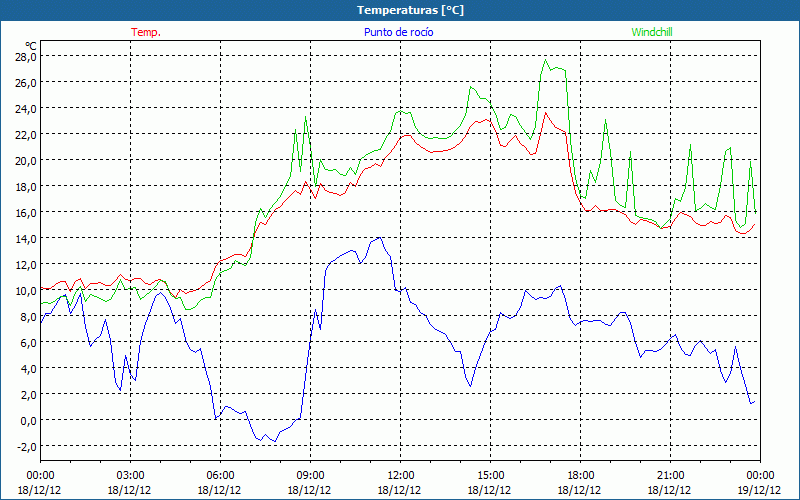Click the 03:00 time axis label
The image size is (800, 500).
(x=130, y=476)
